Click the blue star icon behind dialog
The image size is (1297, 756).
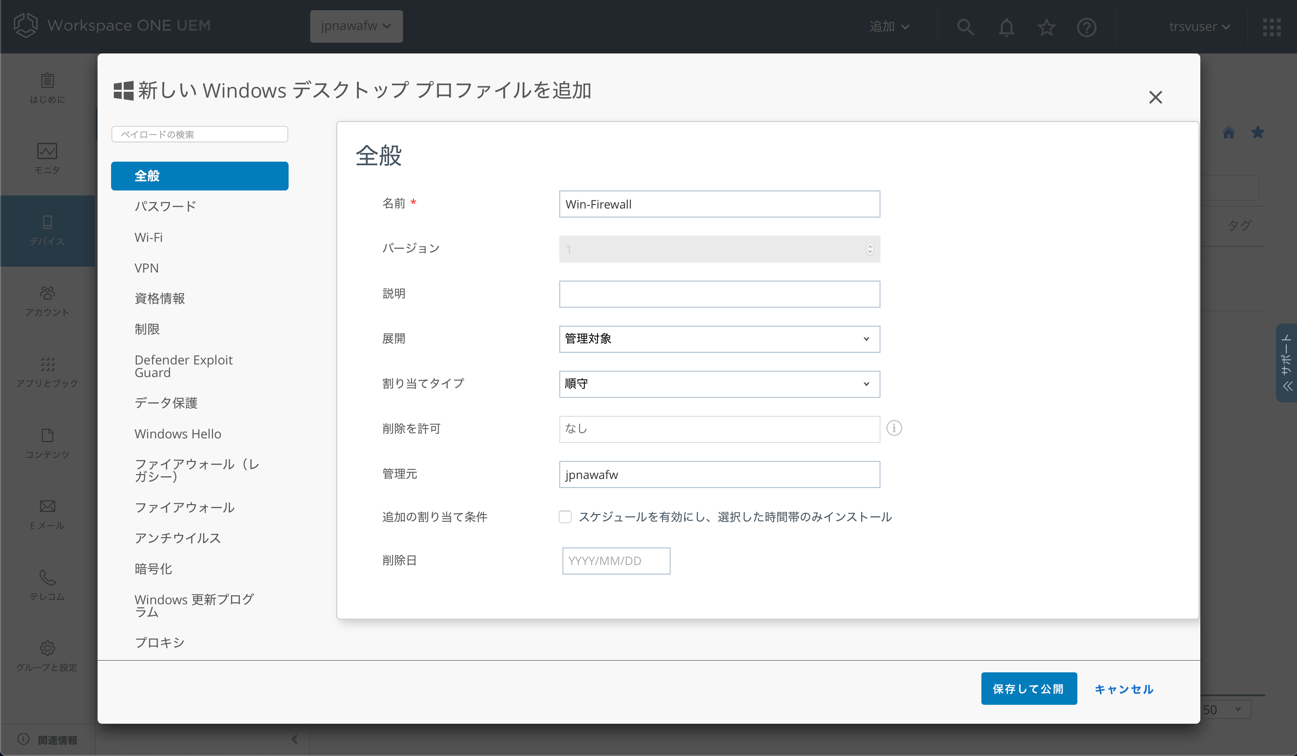click(1257, 132)
